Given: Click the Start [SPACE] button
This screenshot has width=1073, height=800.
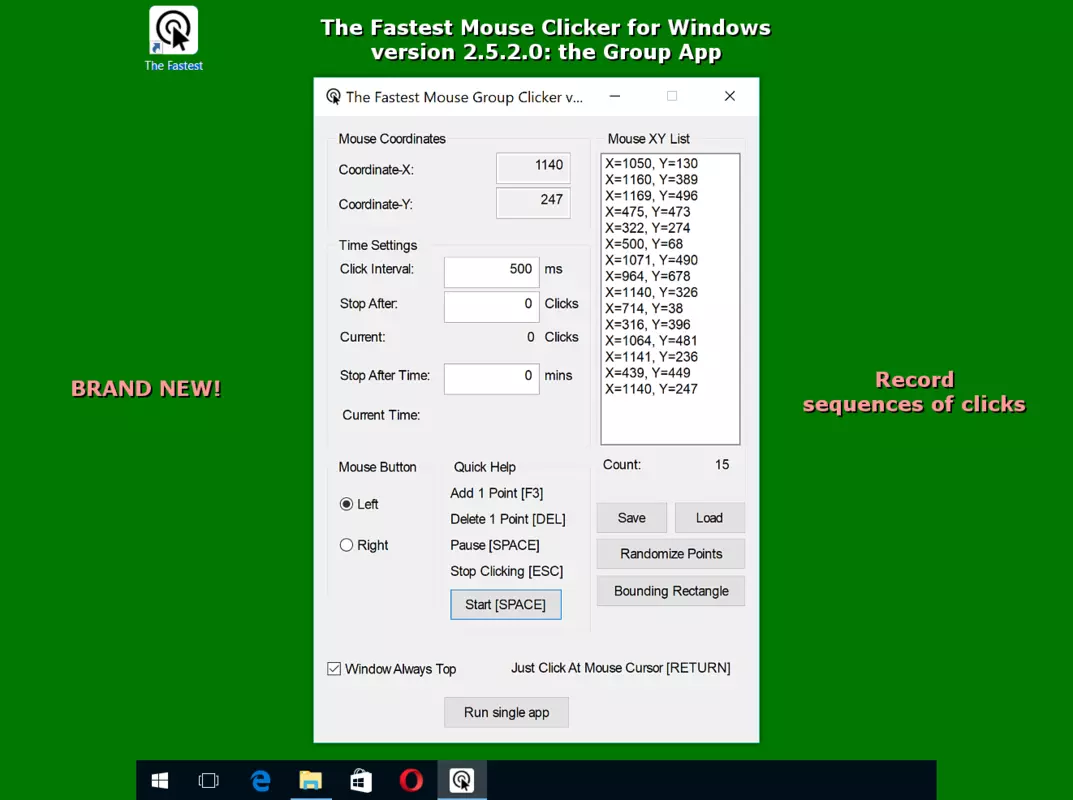Looking at the screenshot, I should [506, 604].
